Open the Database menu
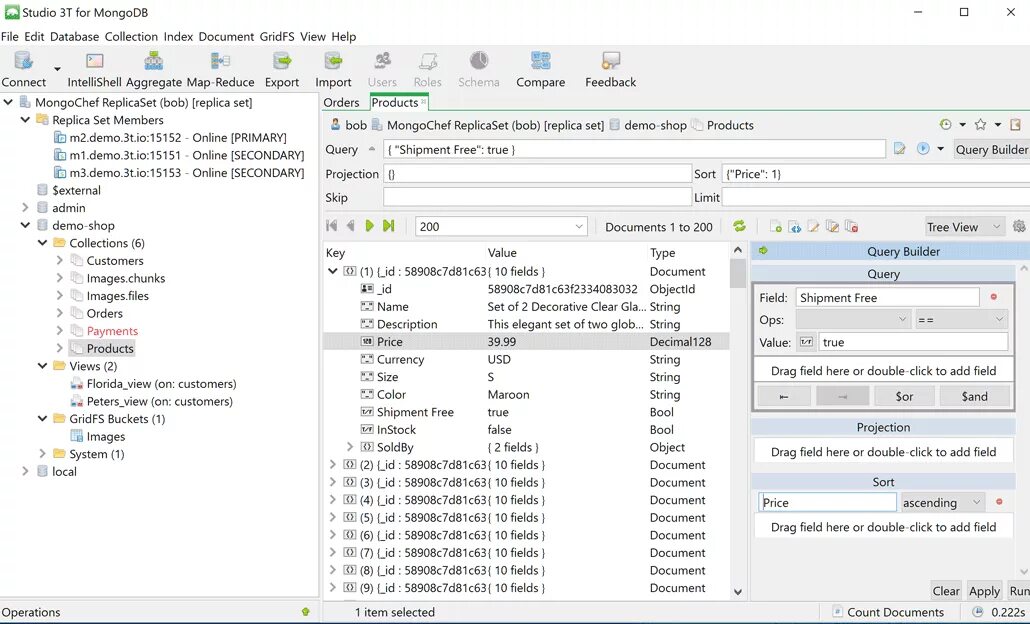Viewport: 1030px width, 624px height. pos(74,37)
